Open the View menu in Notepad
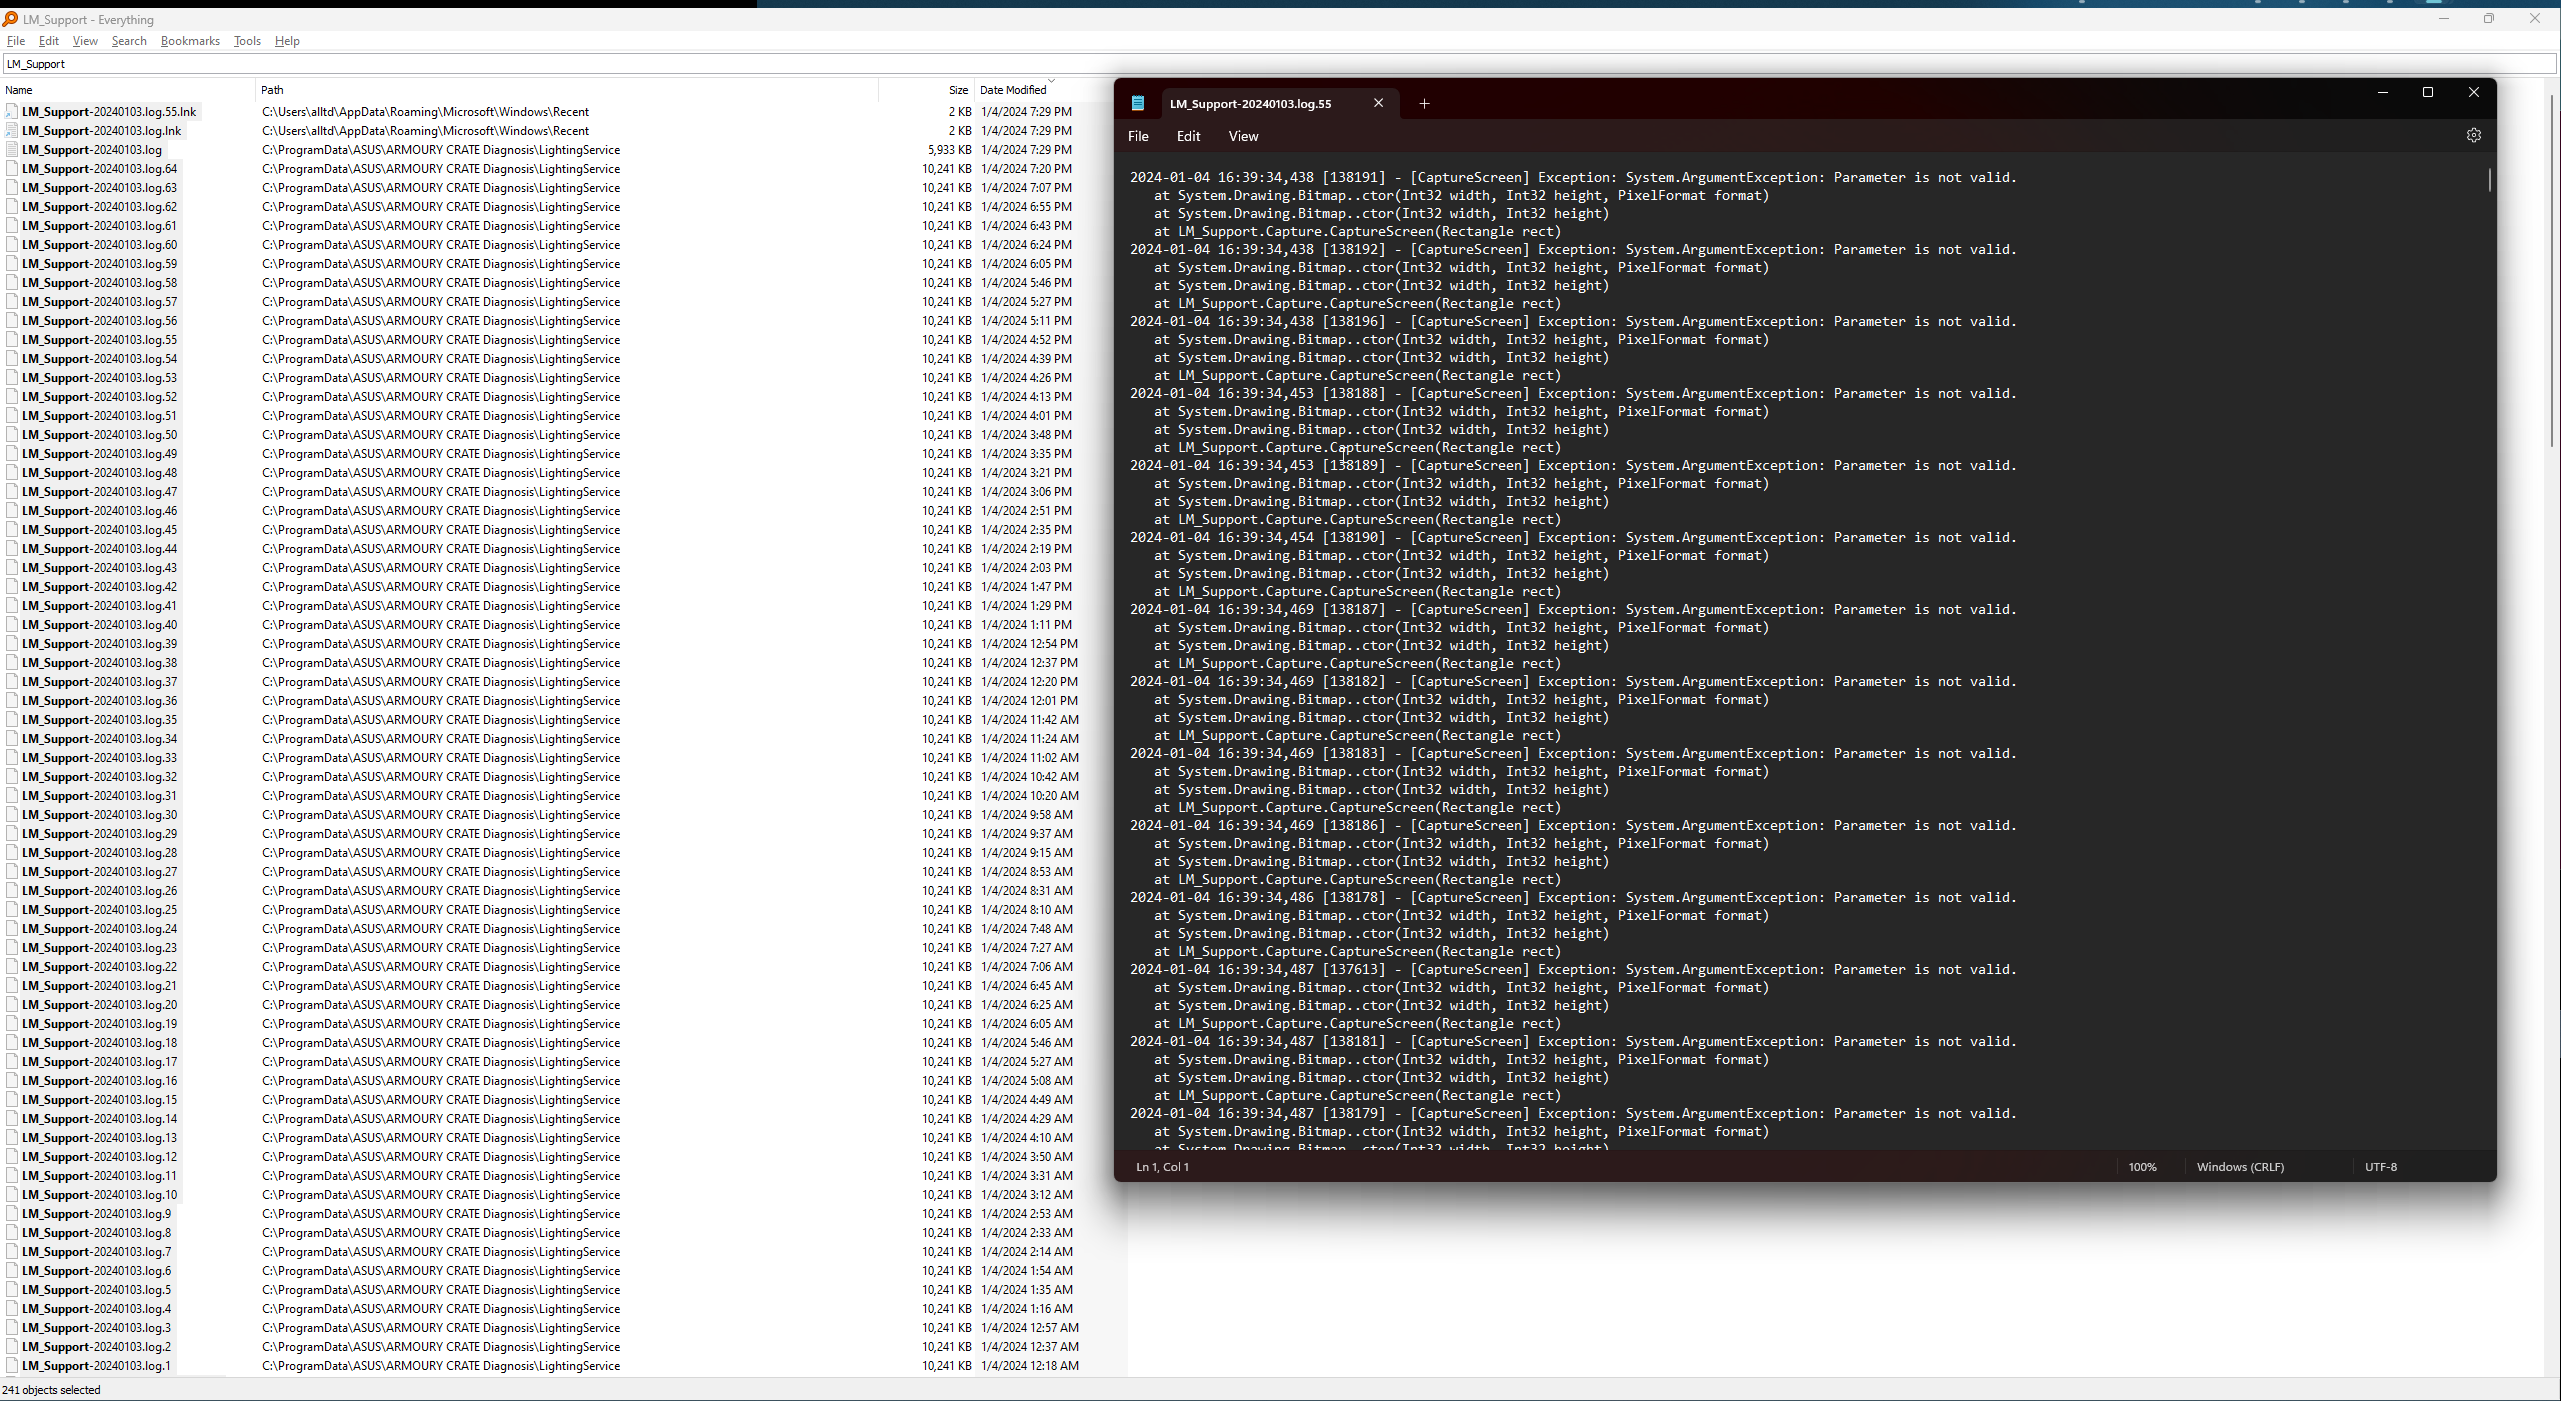The image size is (2561, 1401). click(x=1241, y=136)
